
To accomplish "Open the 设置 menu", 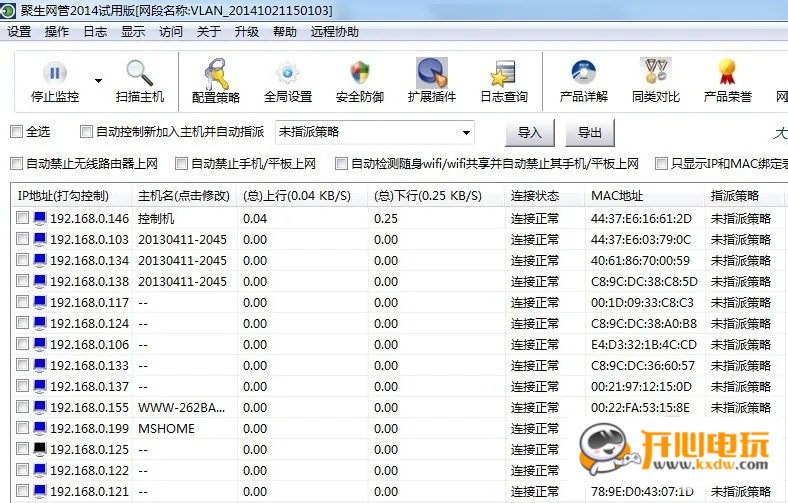I will click(19, 32).
